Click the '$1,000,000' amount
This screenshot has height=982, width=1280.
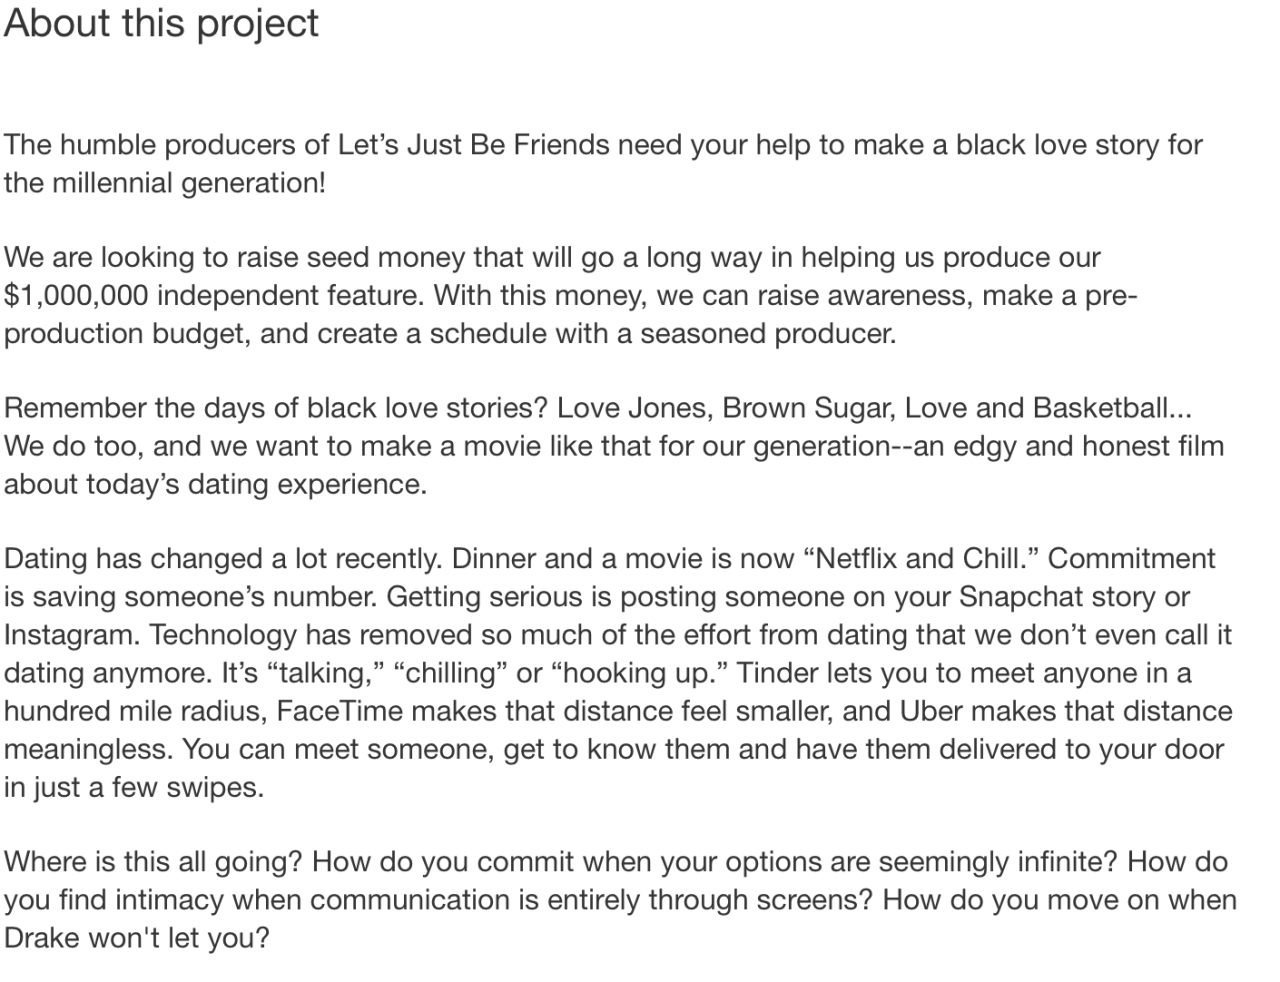(x=76, y=296)
